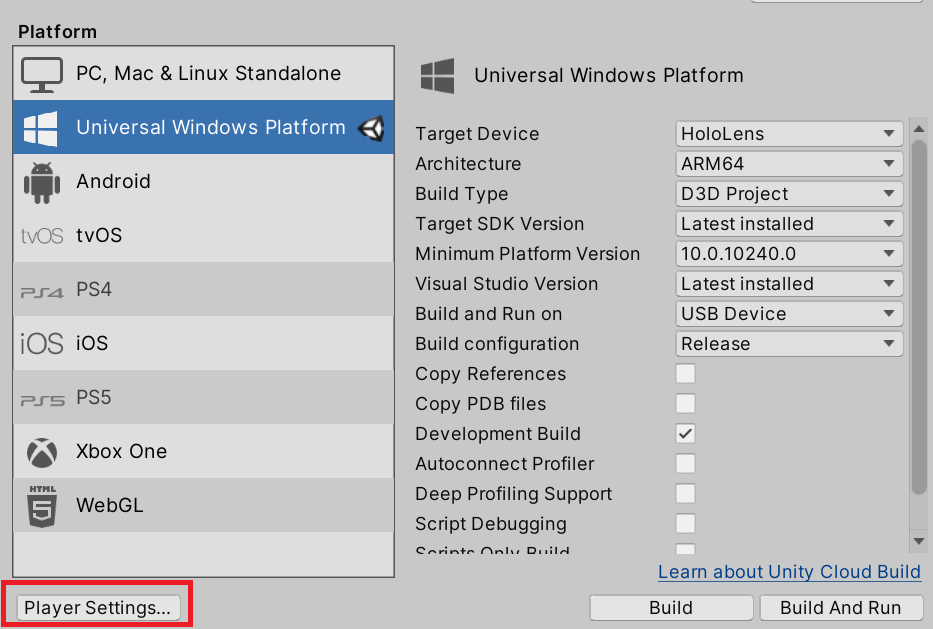Click the Copy PDB files label
The image size is (933, 629).
pyautogui.click(x=481, y=403)
